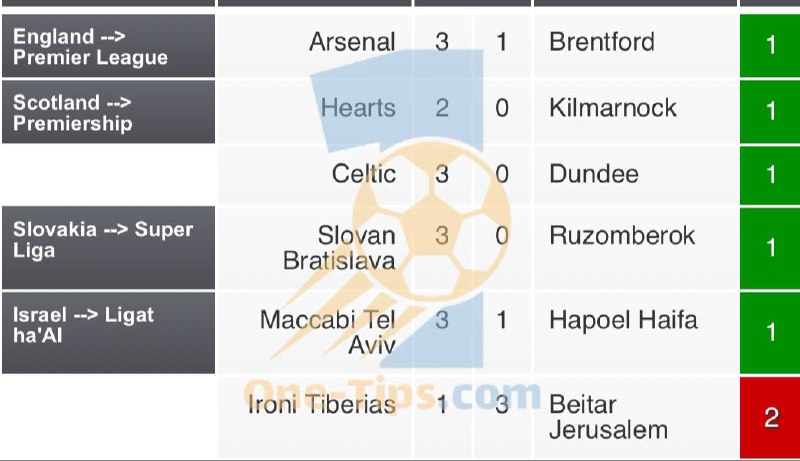
Task: Click the red result badge showing 2
Action: (x=770, y=418)
